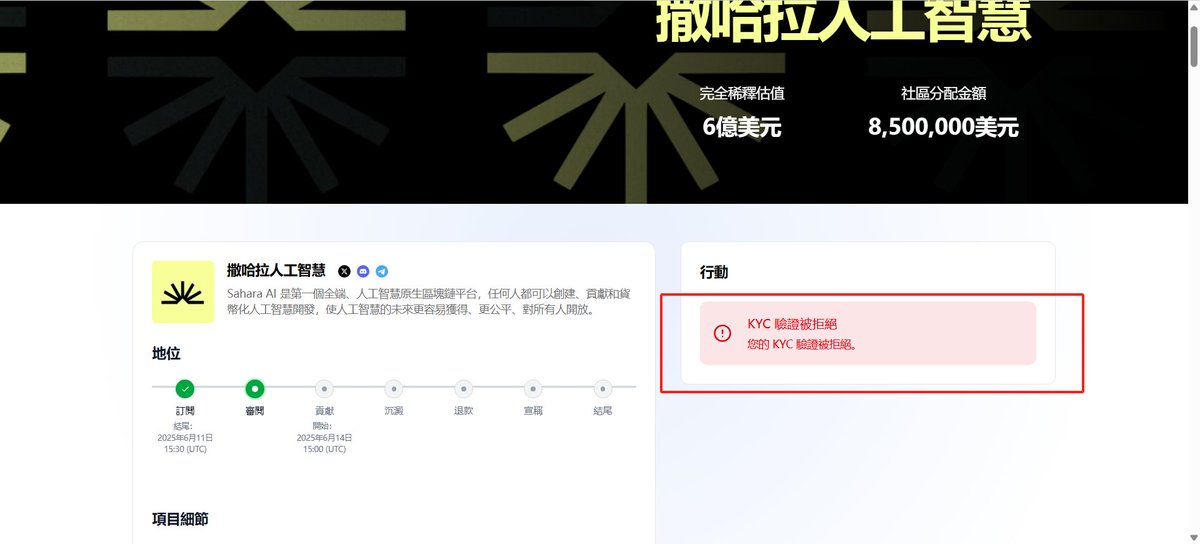Open the Discord social icon

click(363, 271)
